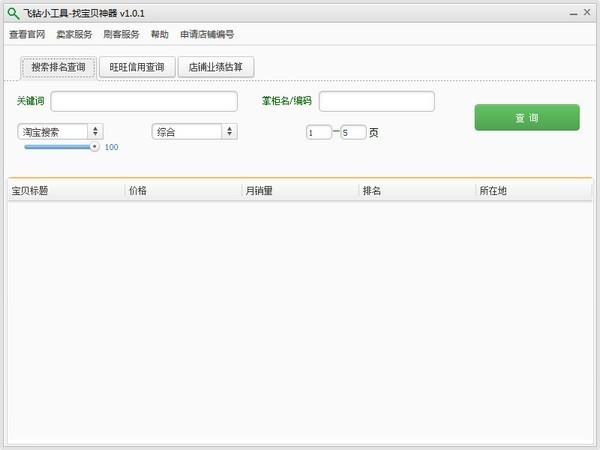The height and width of the screenshot is (450, 600).
Task: Open the 帮助 menu
Action: [160, 34]
